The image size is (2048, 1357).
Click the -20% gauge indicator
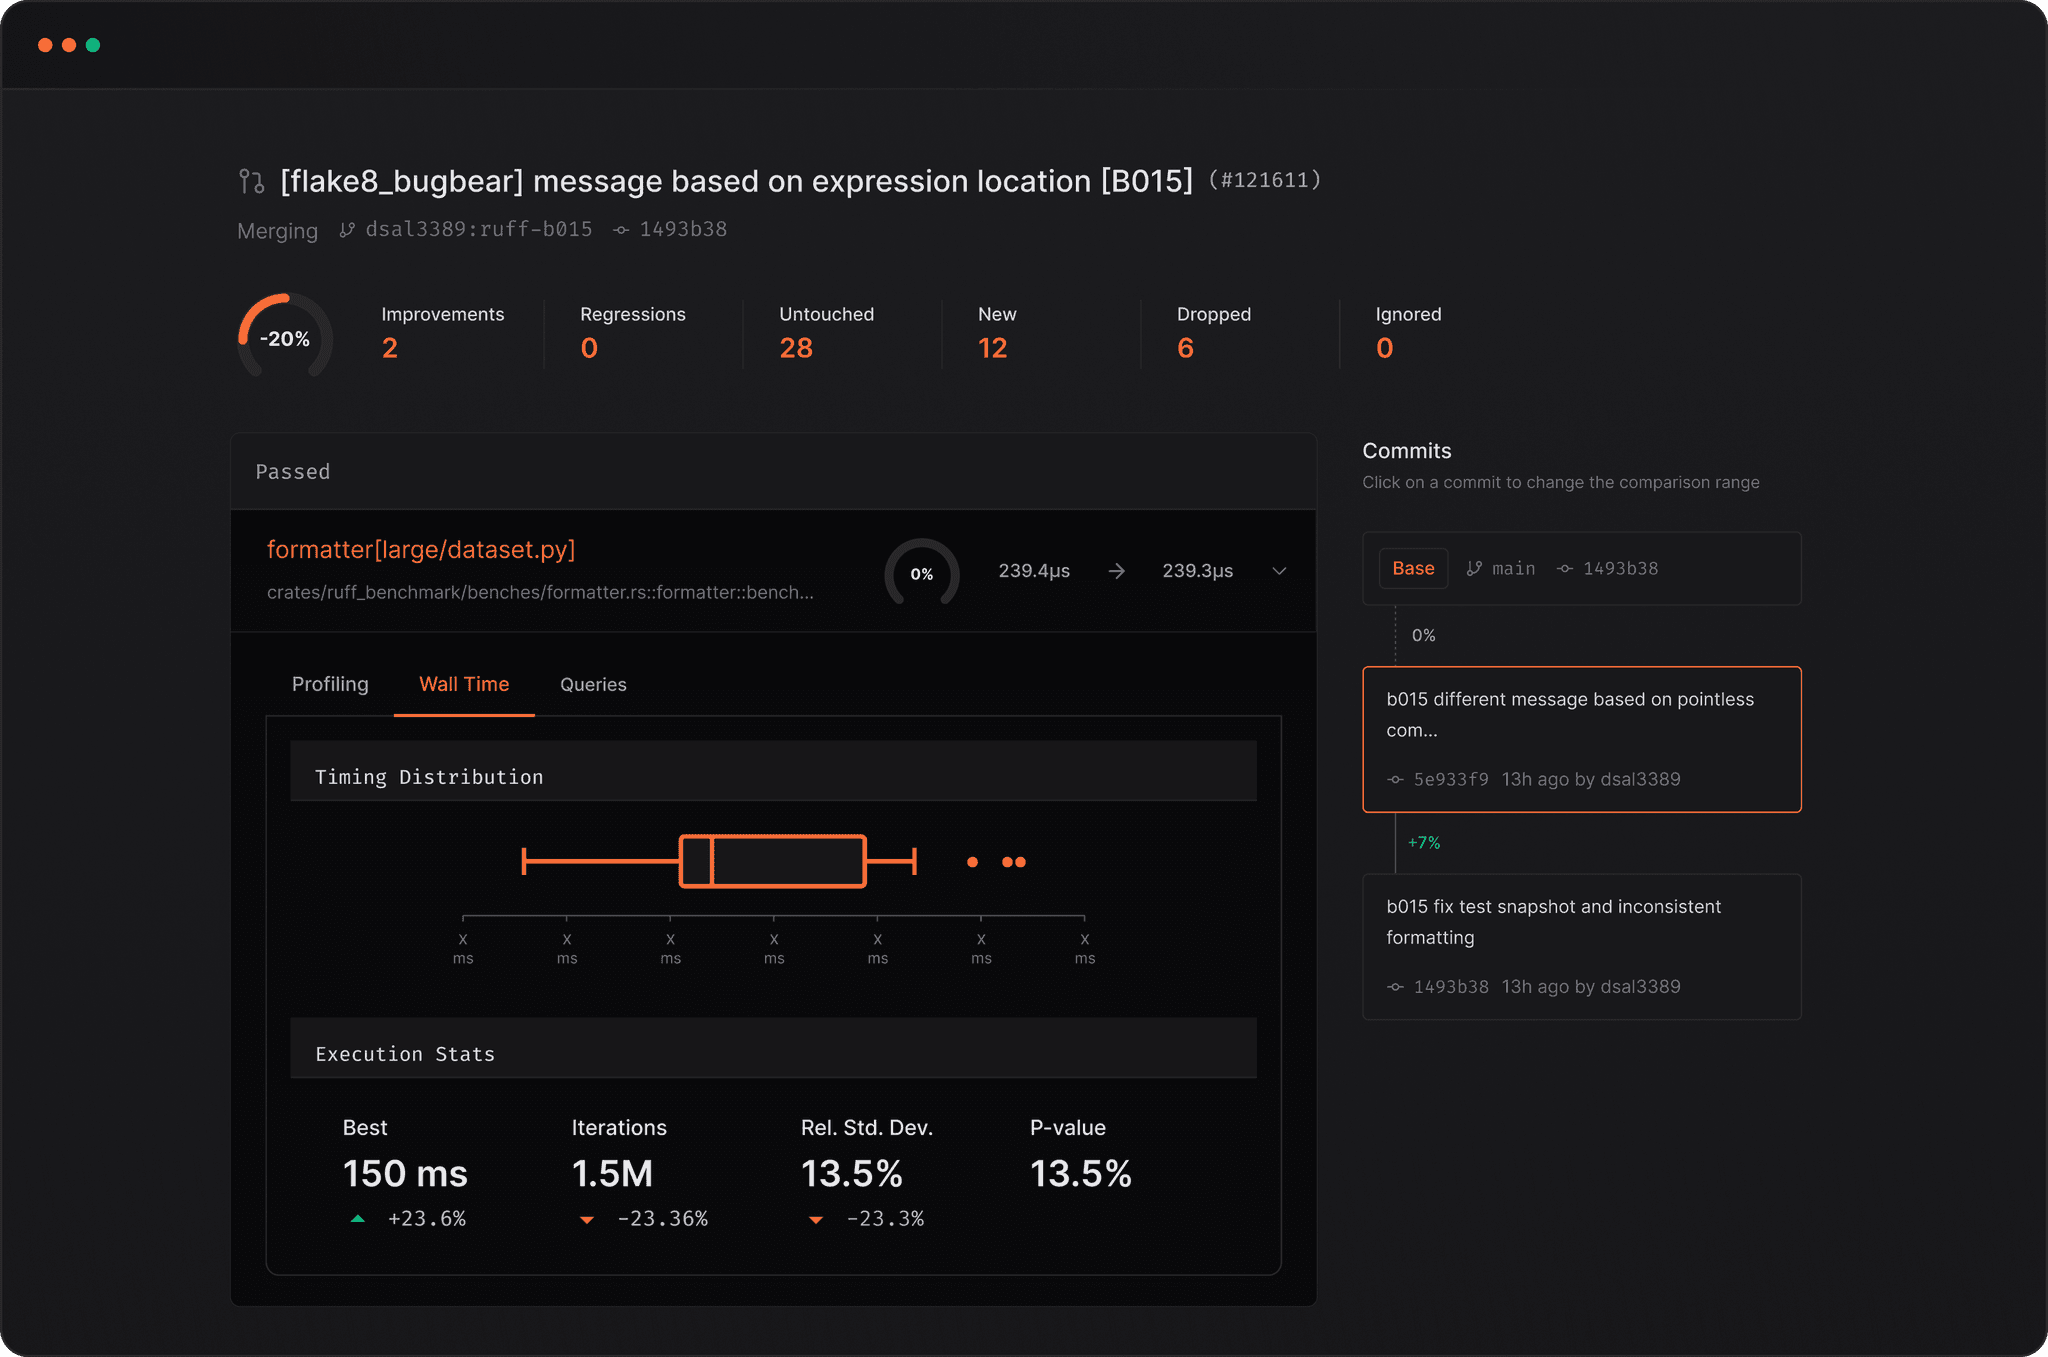[284, 338]
